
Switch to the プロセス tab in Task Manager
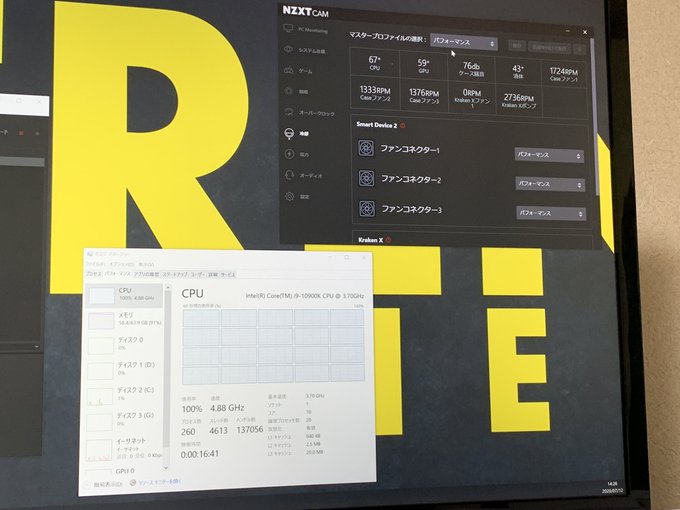(x=93, y=274)
